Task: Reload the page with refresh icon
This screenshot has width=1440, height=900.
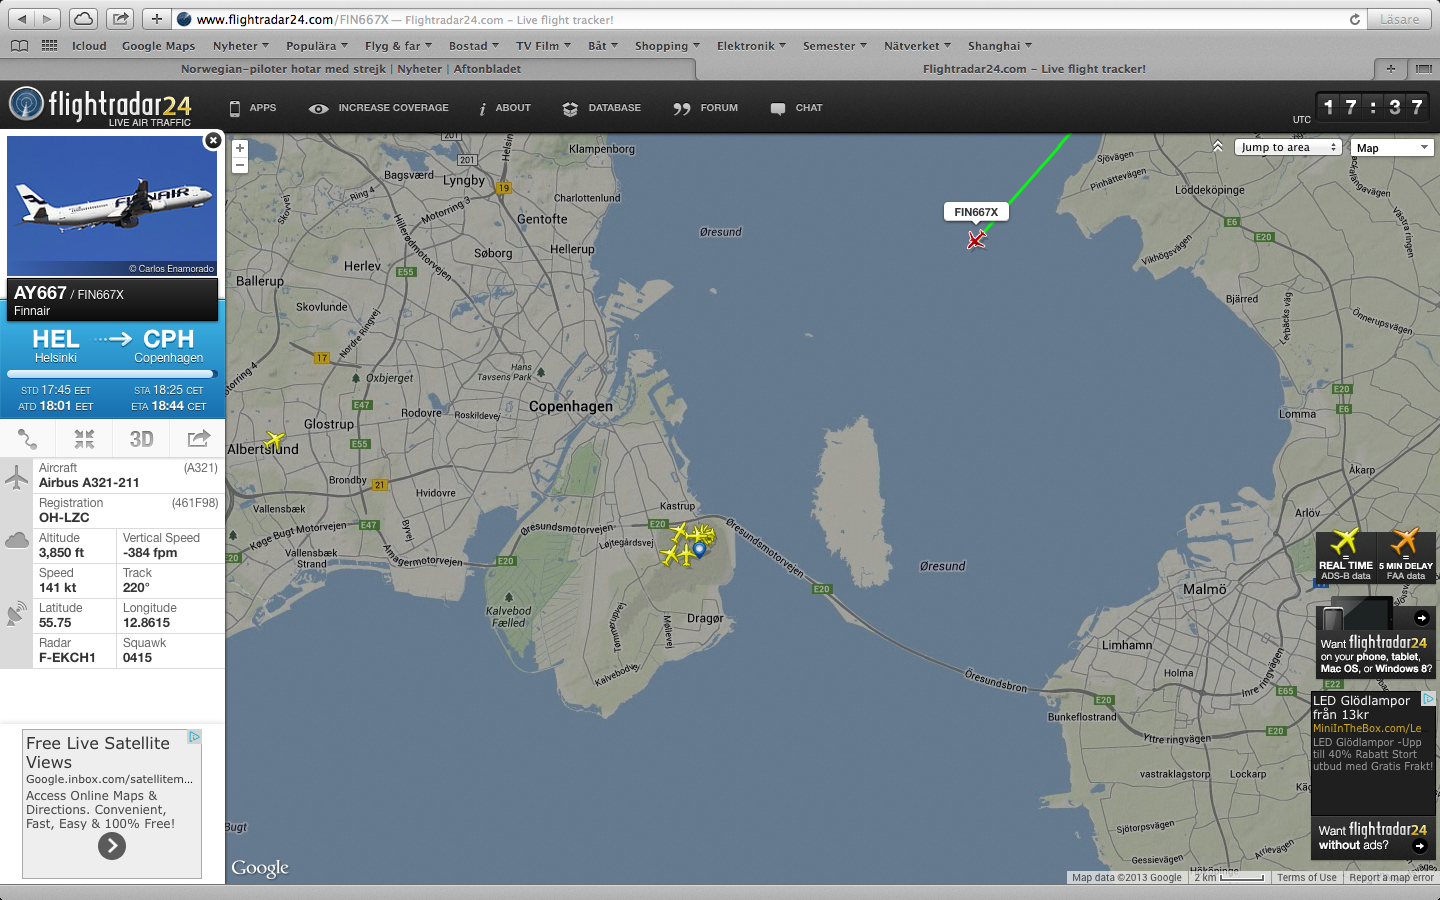Action: coord(1355,19)
